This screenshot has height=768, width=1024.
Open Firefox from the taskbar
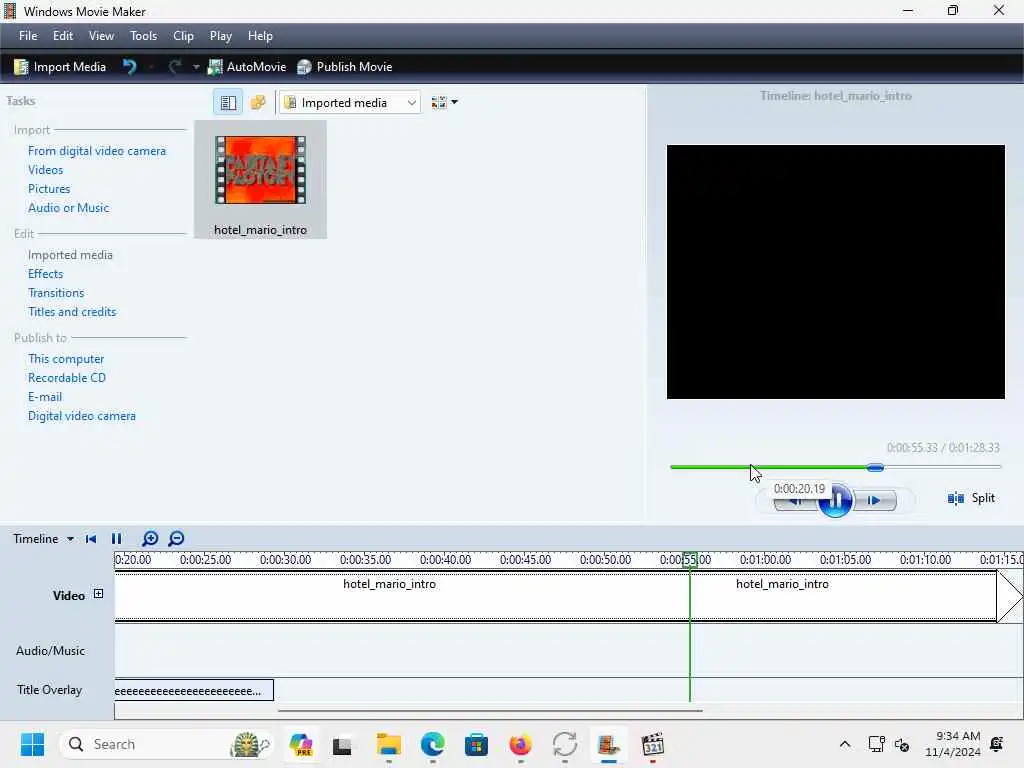[520, 744]
